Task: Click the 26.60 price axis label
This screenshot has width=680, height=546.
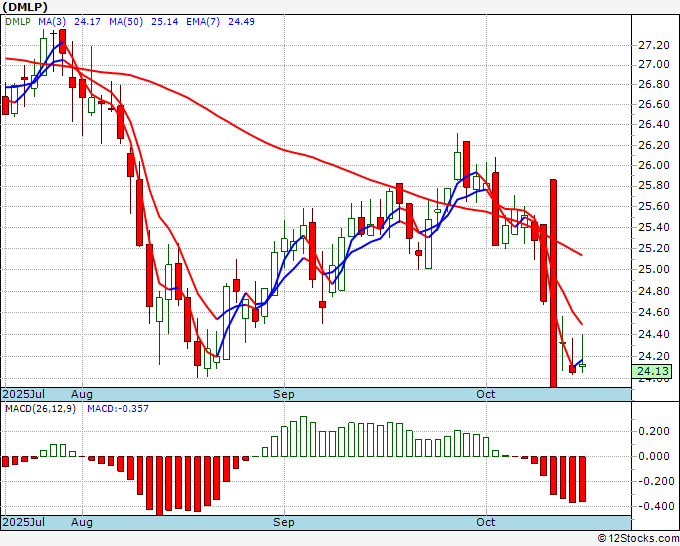Action: click(x=654, y=104)
